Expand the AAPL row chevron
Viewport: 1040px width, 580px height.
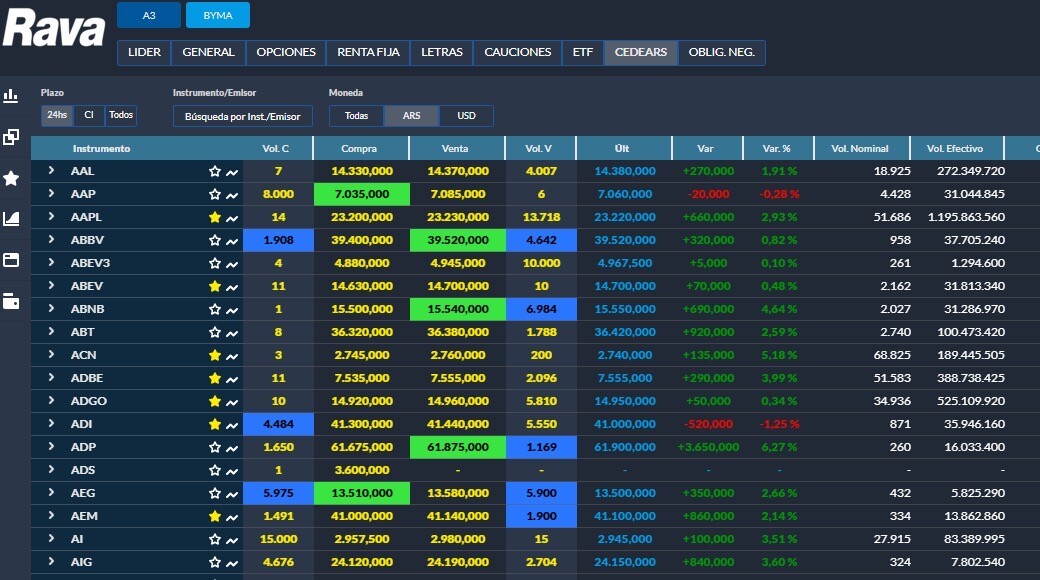pyautogui.click(x=51, y=216)
